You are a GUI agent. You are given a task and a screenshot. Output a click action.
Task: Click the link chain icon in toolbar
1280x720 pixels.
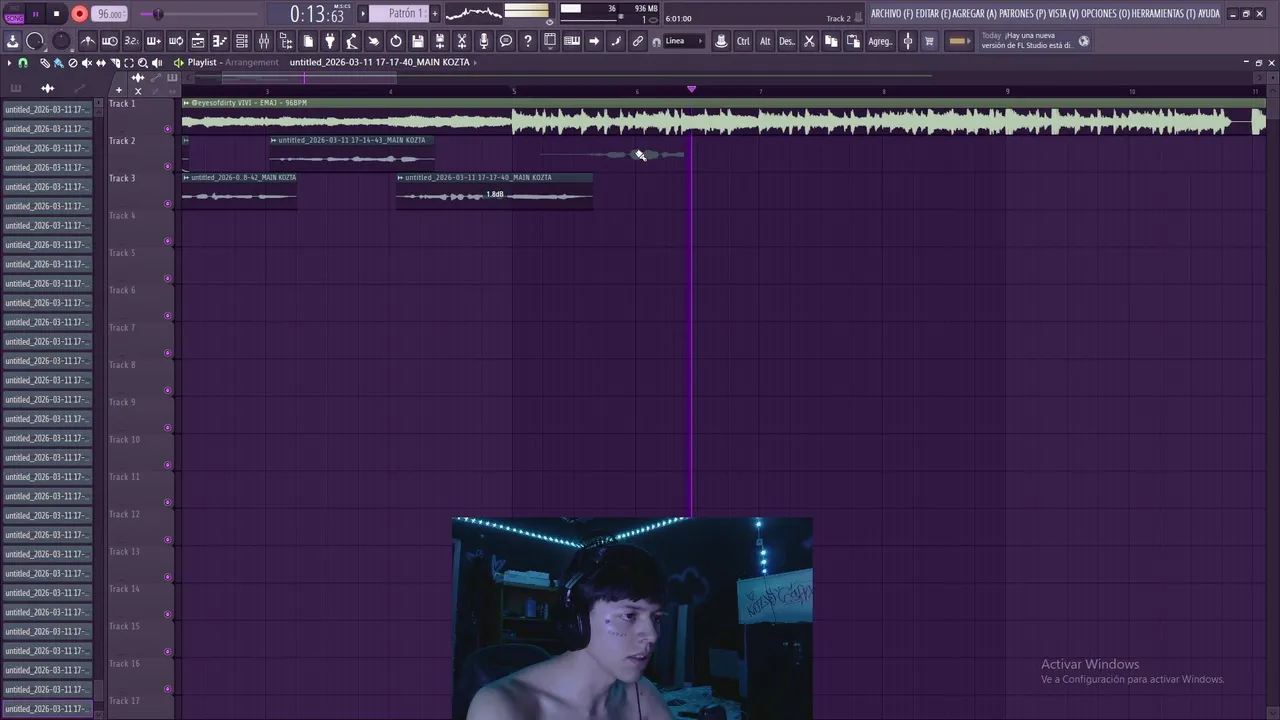pos(638,41)
